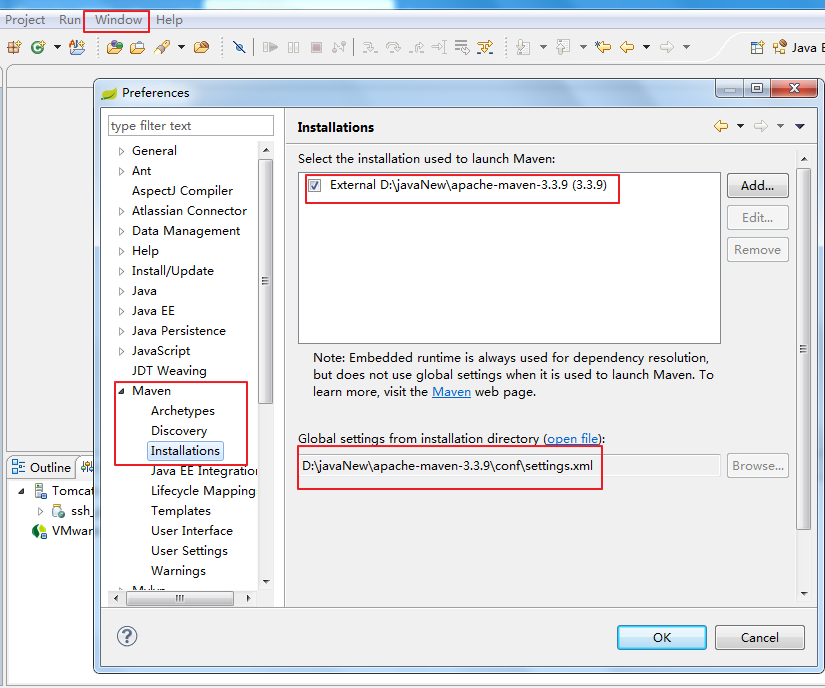The height and width of the screenshot is (688, 825).
Task: Open the Search flashlight dropdown arrow
Action: [x=182, y=47]
